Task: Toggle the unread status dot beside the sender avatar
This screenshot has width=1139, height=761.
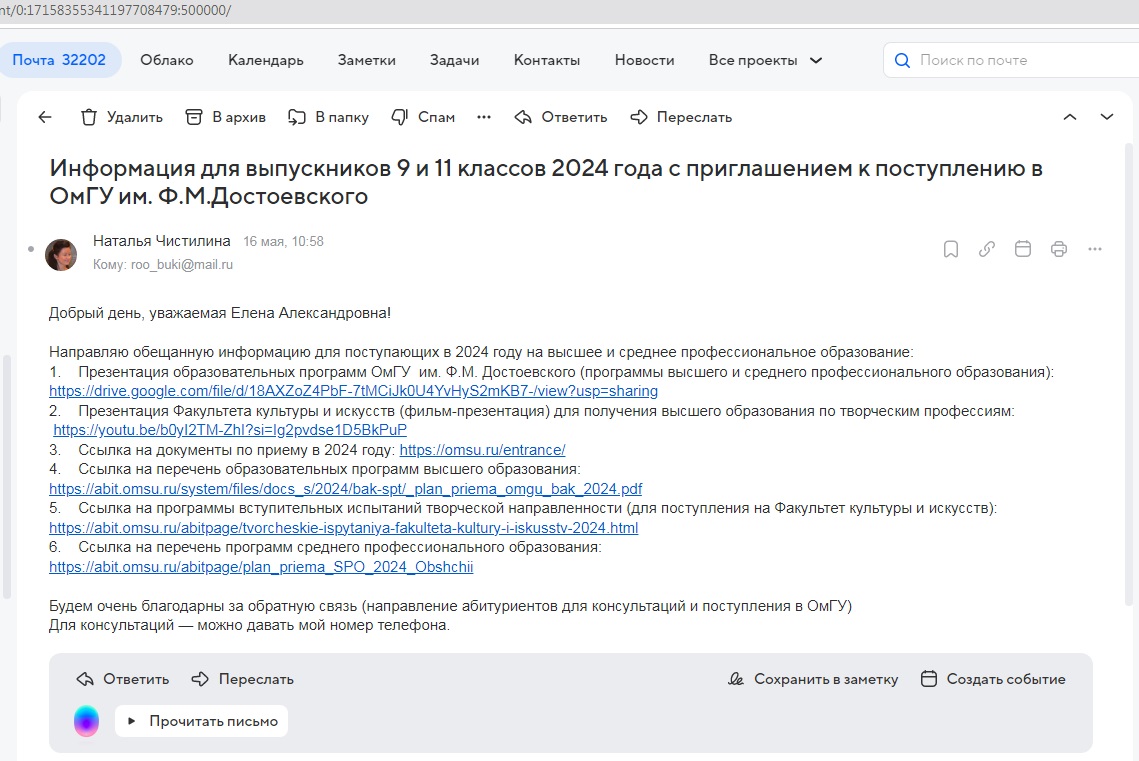Action: click(x=31, y=248)
